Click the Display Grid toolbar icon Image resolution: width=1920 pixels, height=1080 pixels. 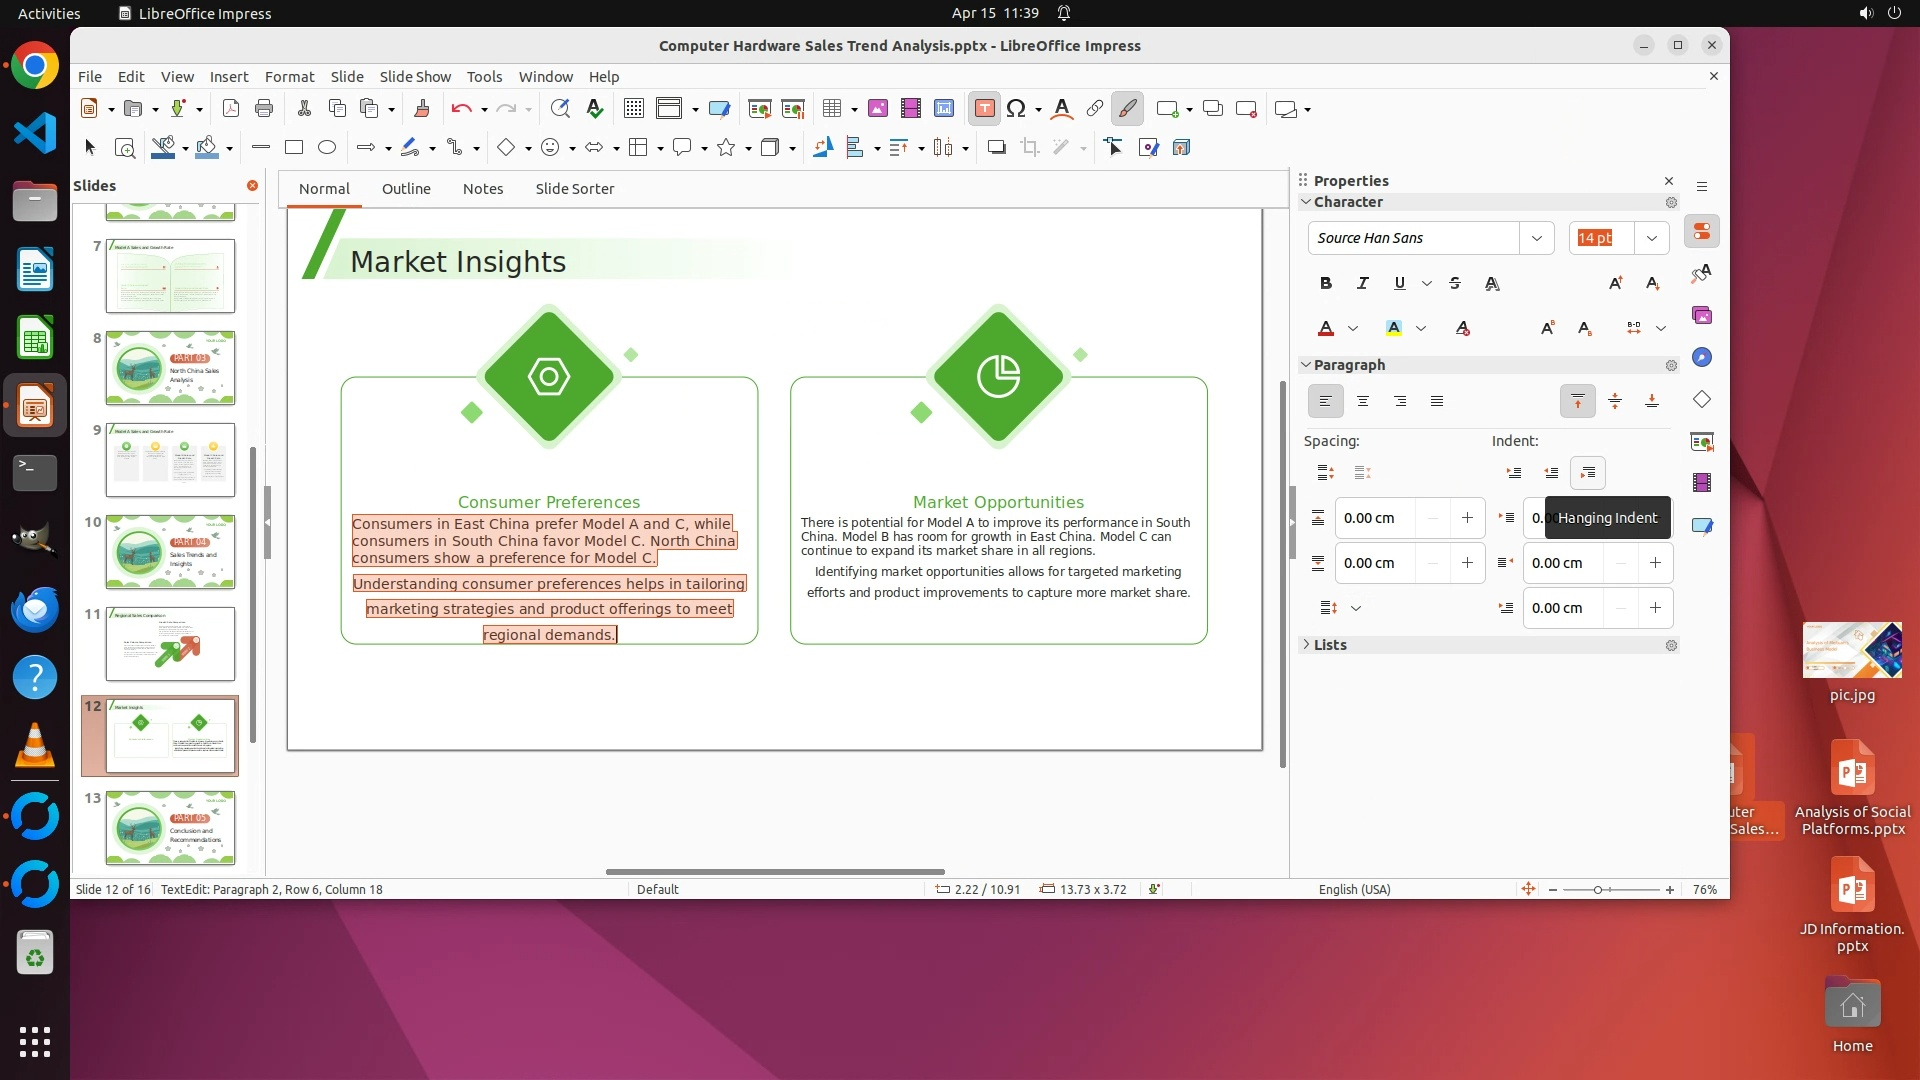(x=633, y=109)
